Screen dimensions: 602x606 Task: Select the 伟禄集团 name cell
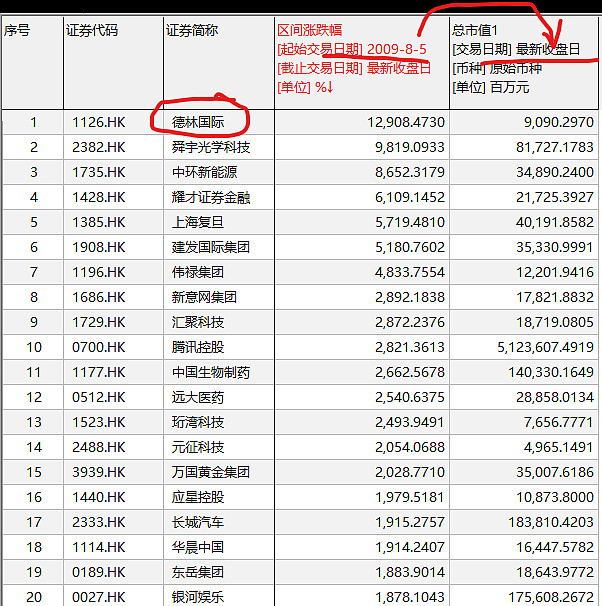click(x=198, y=272)
